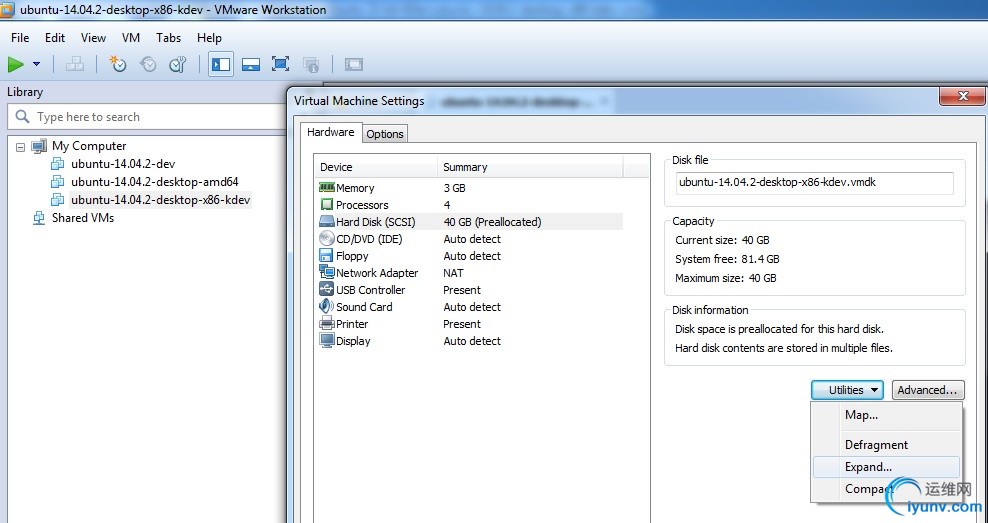
Task: Power on the virtual machine with the green play icon
Action: click(16, 64)
